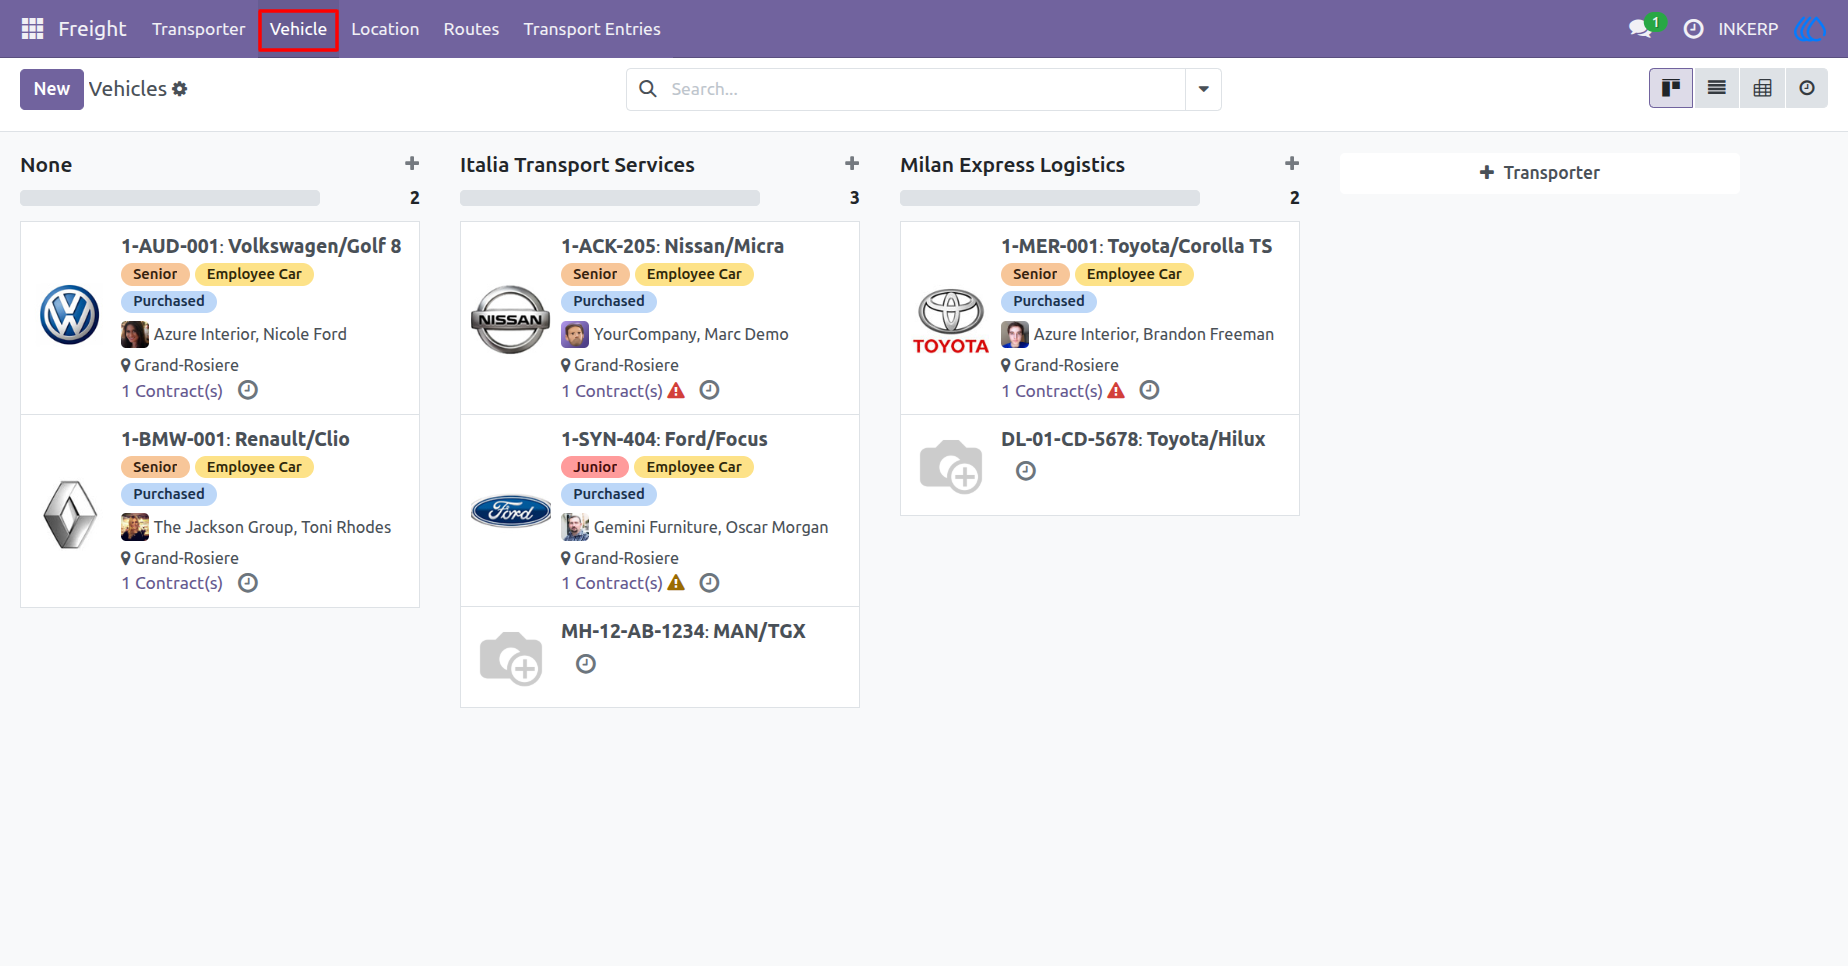Open the Transport Entries menu
The image size is (1848, 966).
(x=592, y=29)
